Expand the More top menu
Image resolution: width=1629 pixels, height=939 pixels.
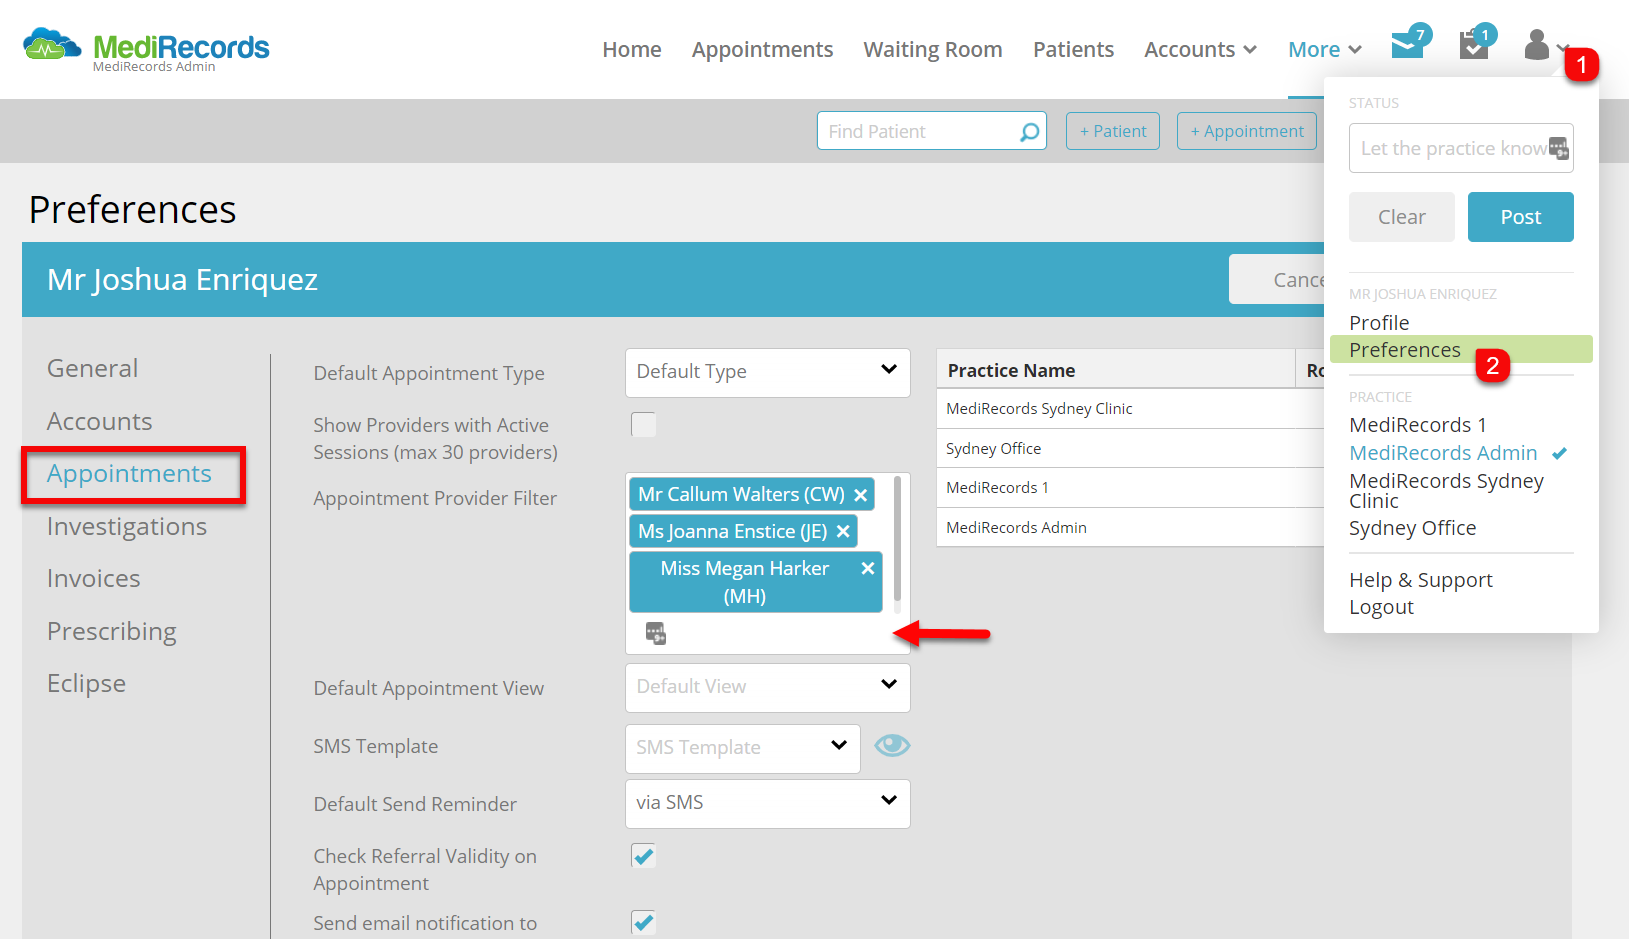[x=1325, y=49]
